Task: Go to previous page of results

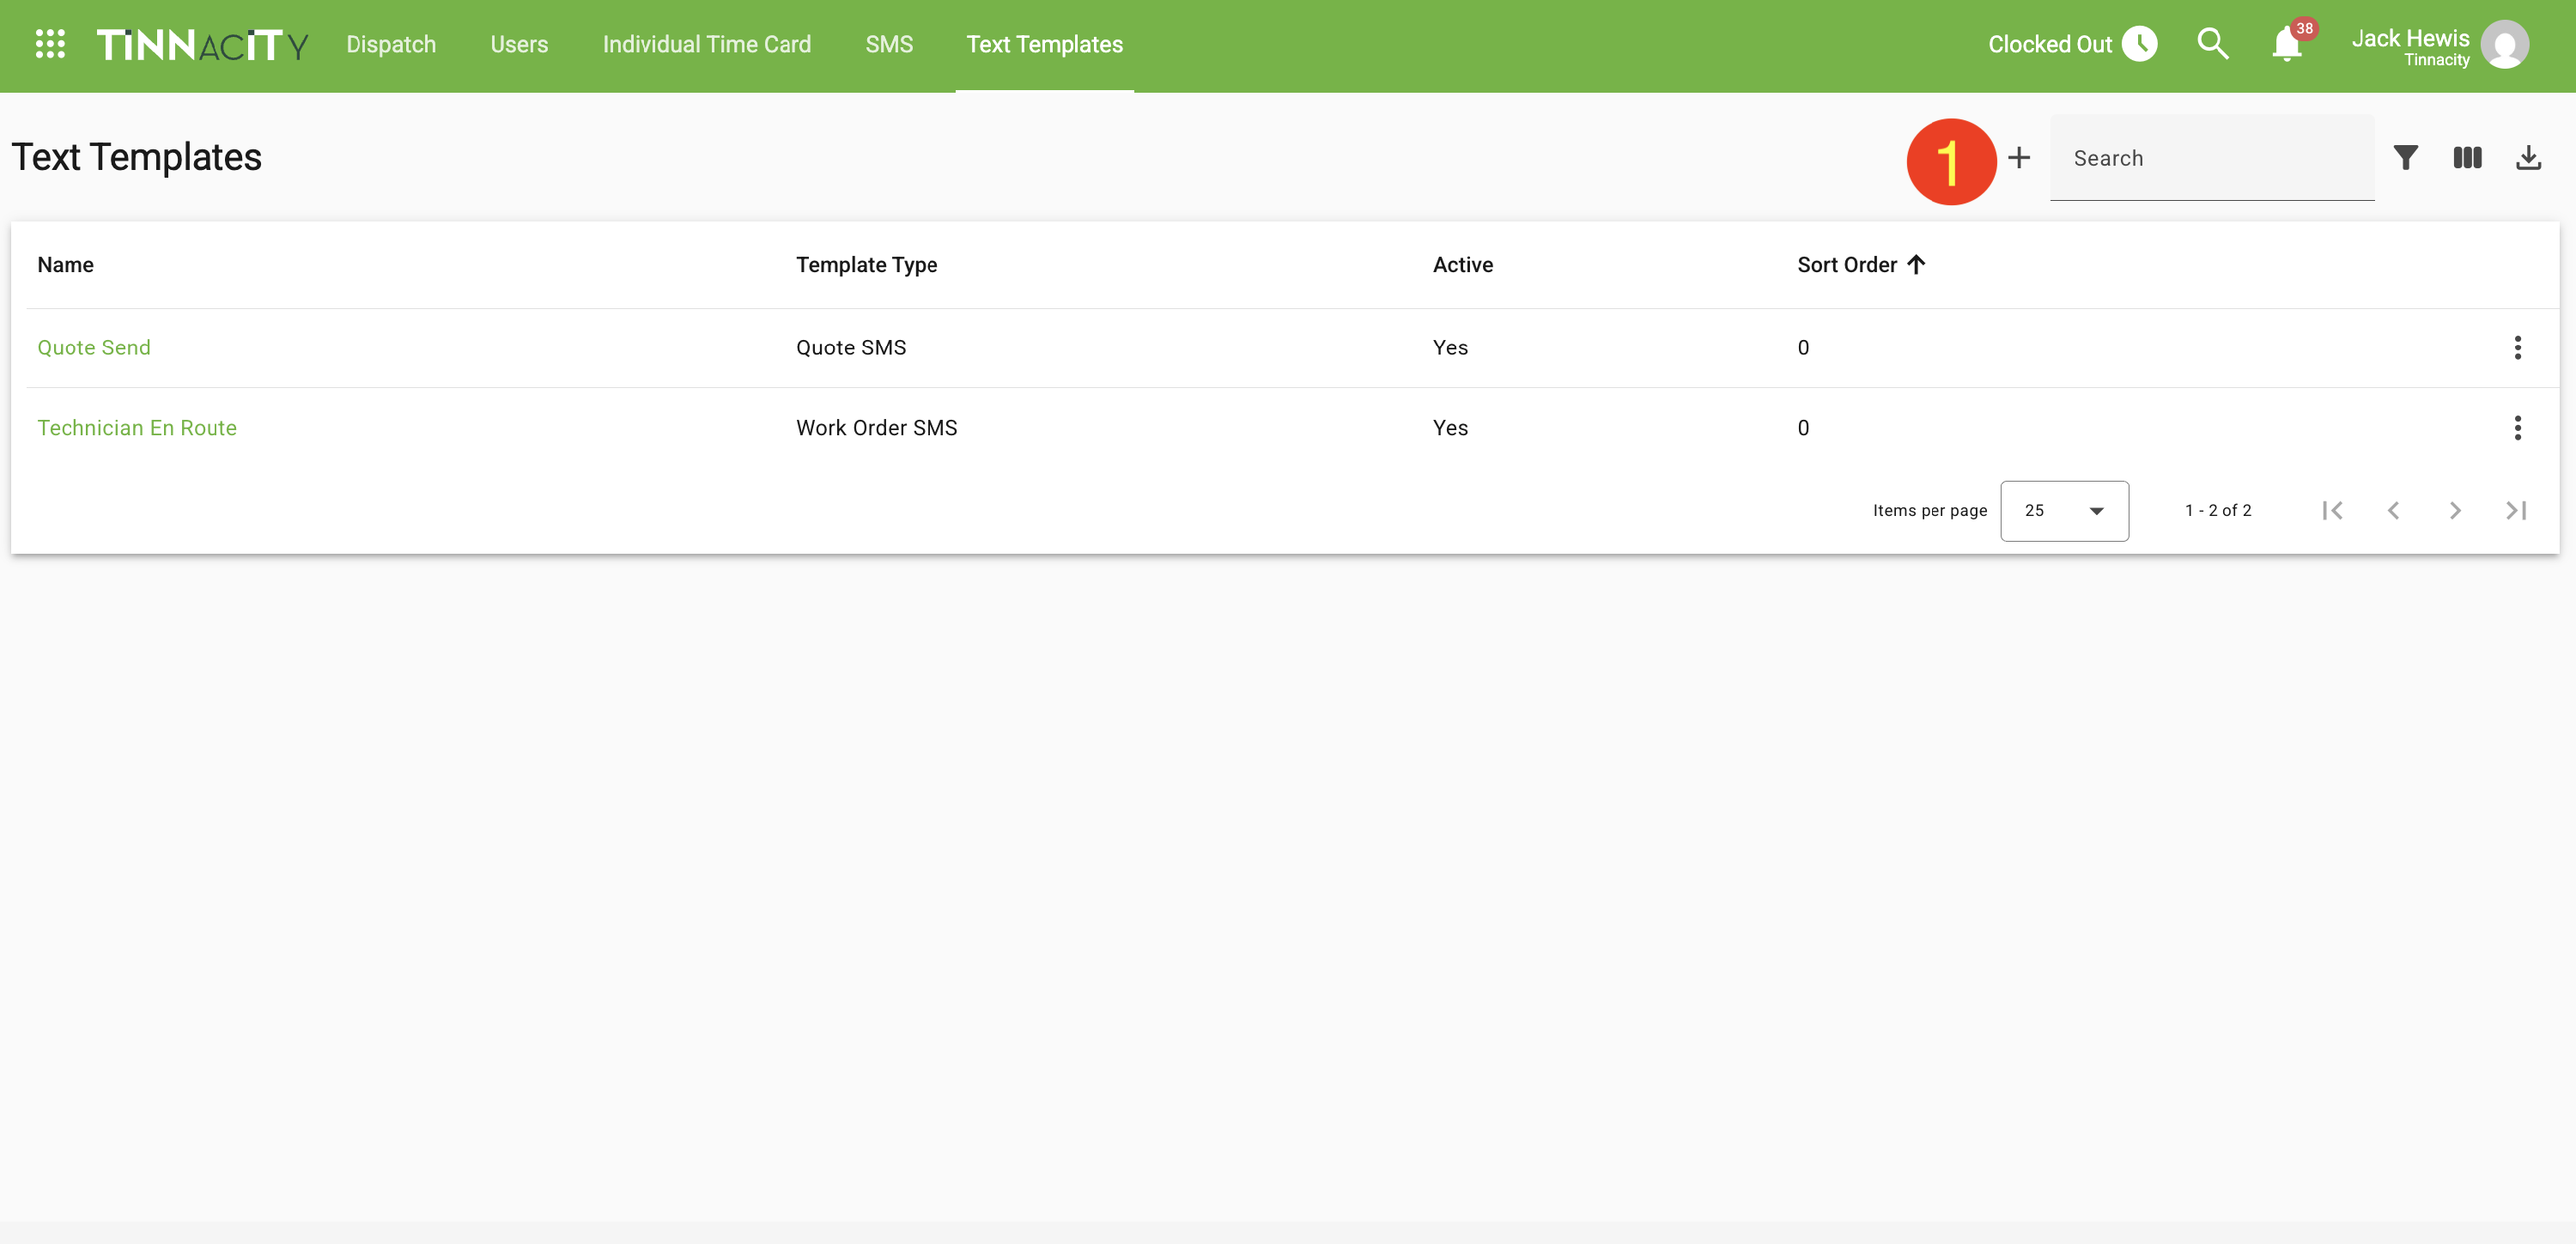Action: 2393,511
